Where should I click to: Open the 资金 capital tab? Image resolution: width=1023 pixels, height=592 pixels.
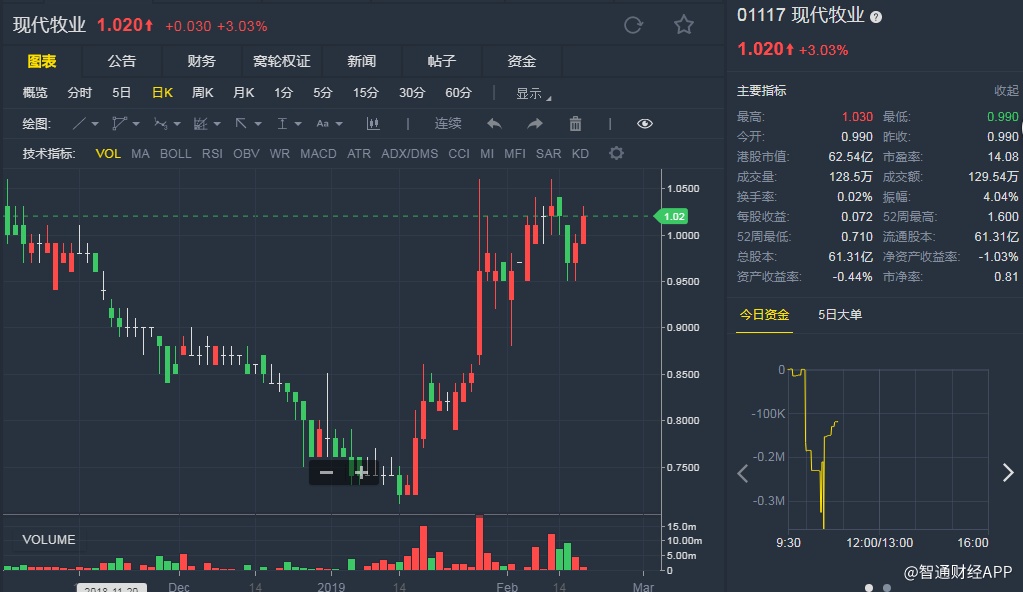(521, 61)
